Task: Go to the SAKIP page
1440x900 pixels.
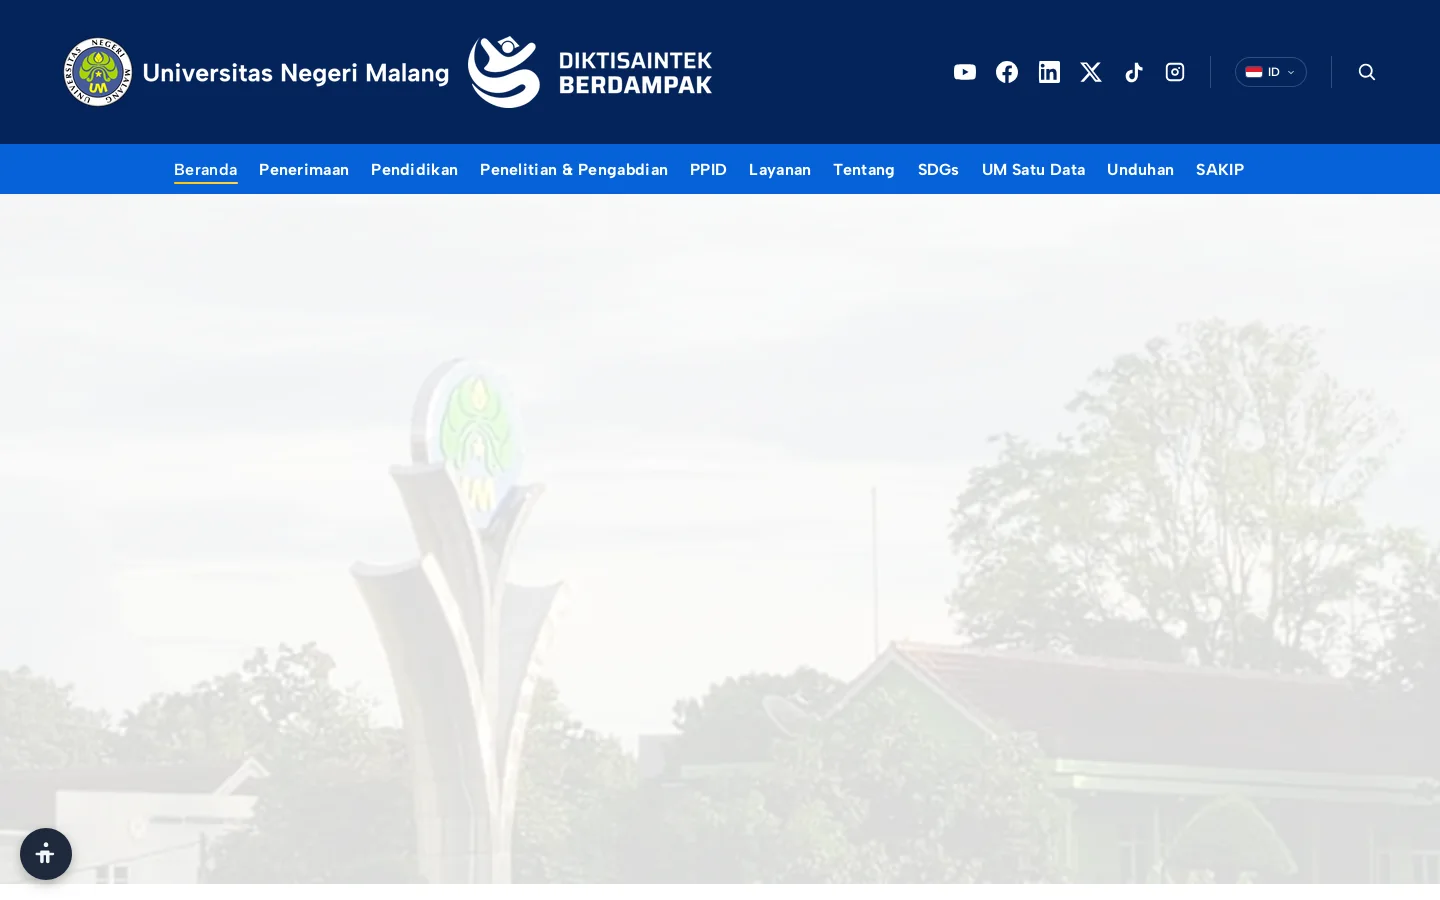Action: 1220,169
